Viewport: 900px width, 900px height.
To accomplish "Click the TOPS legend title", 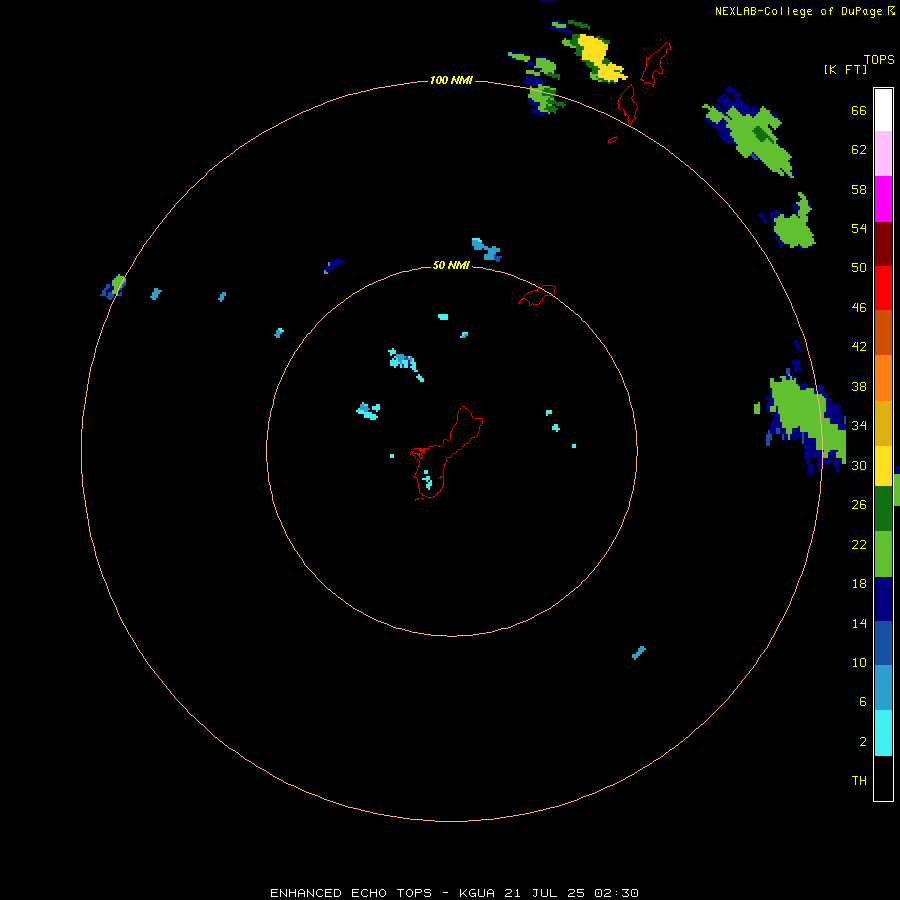I will click(879, 60).
